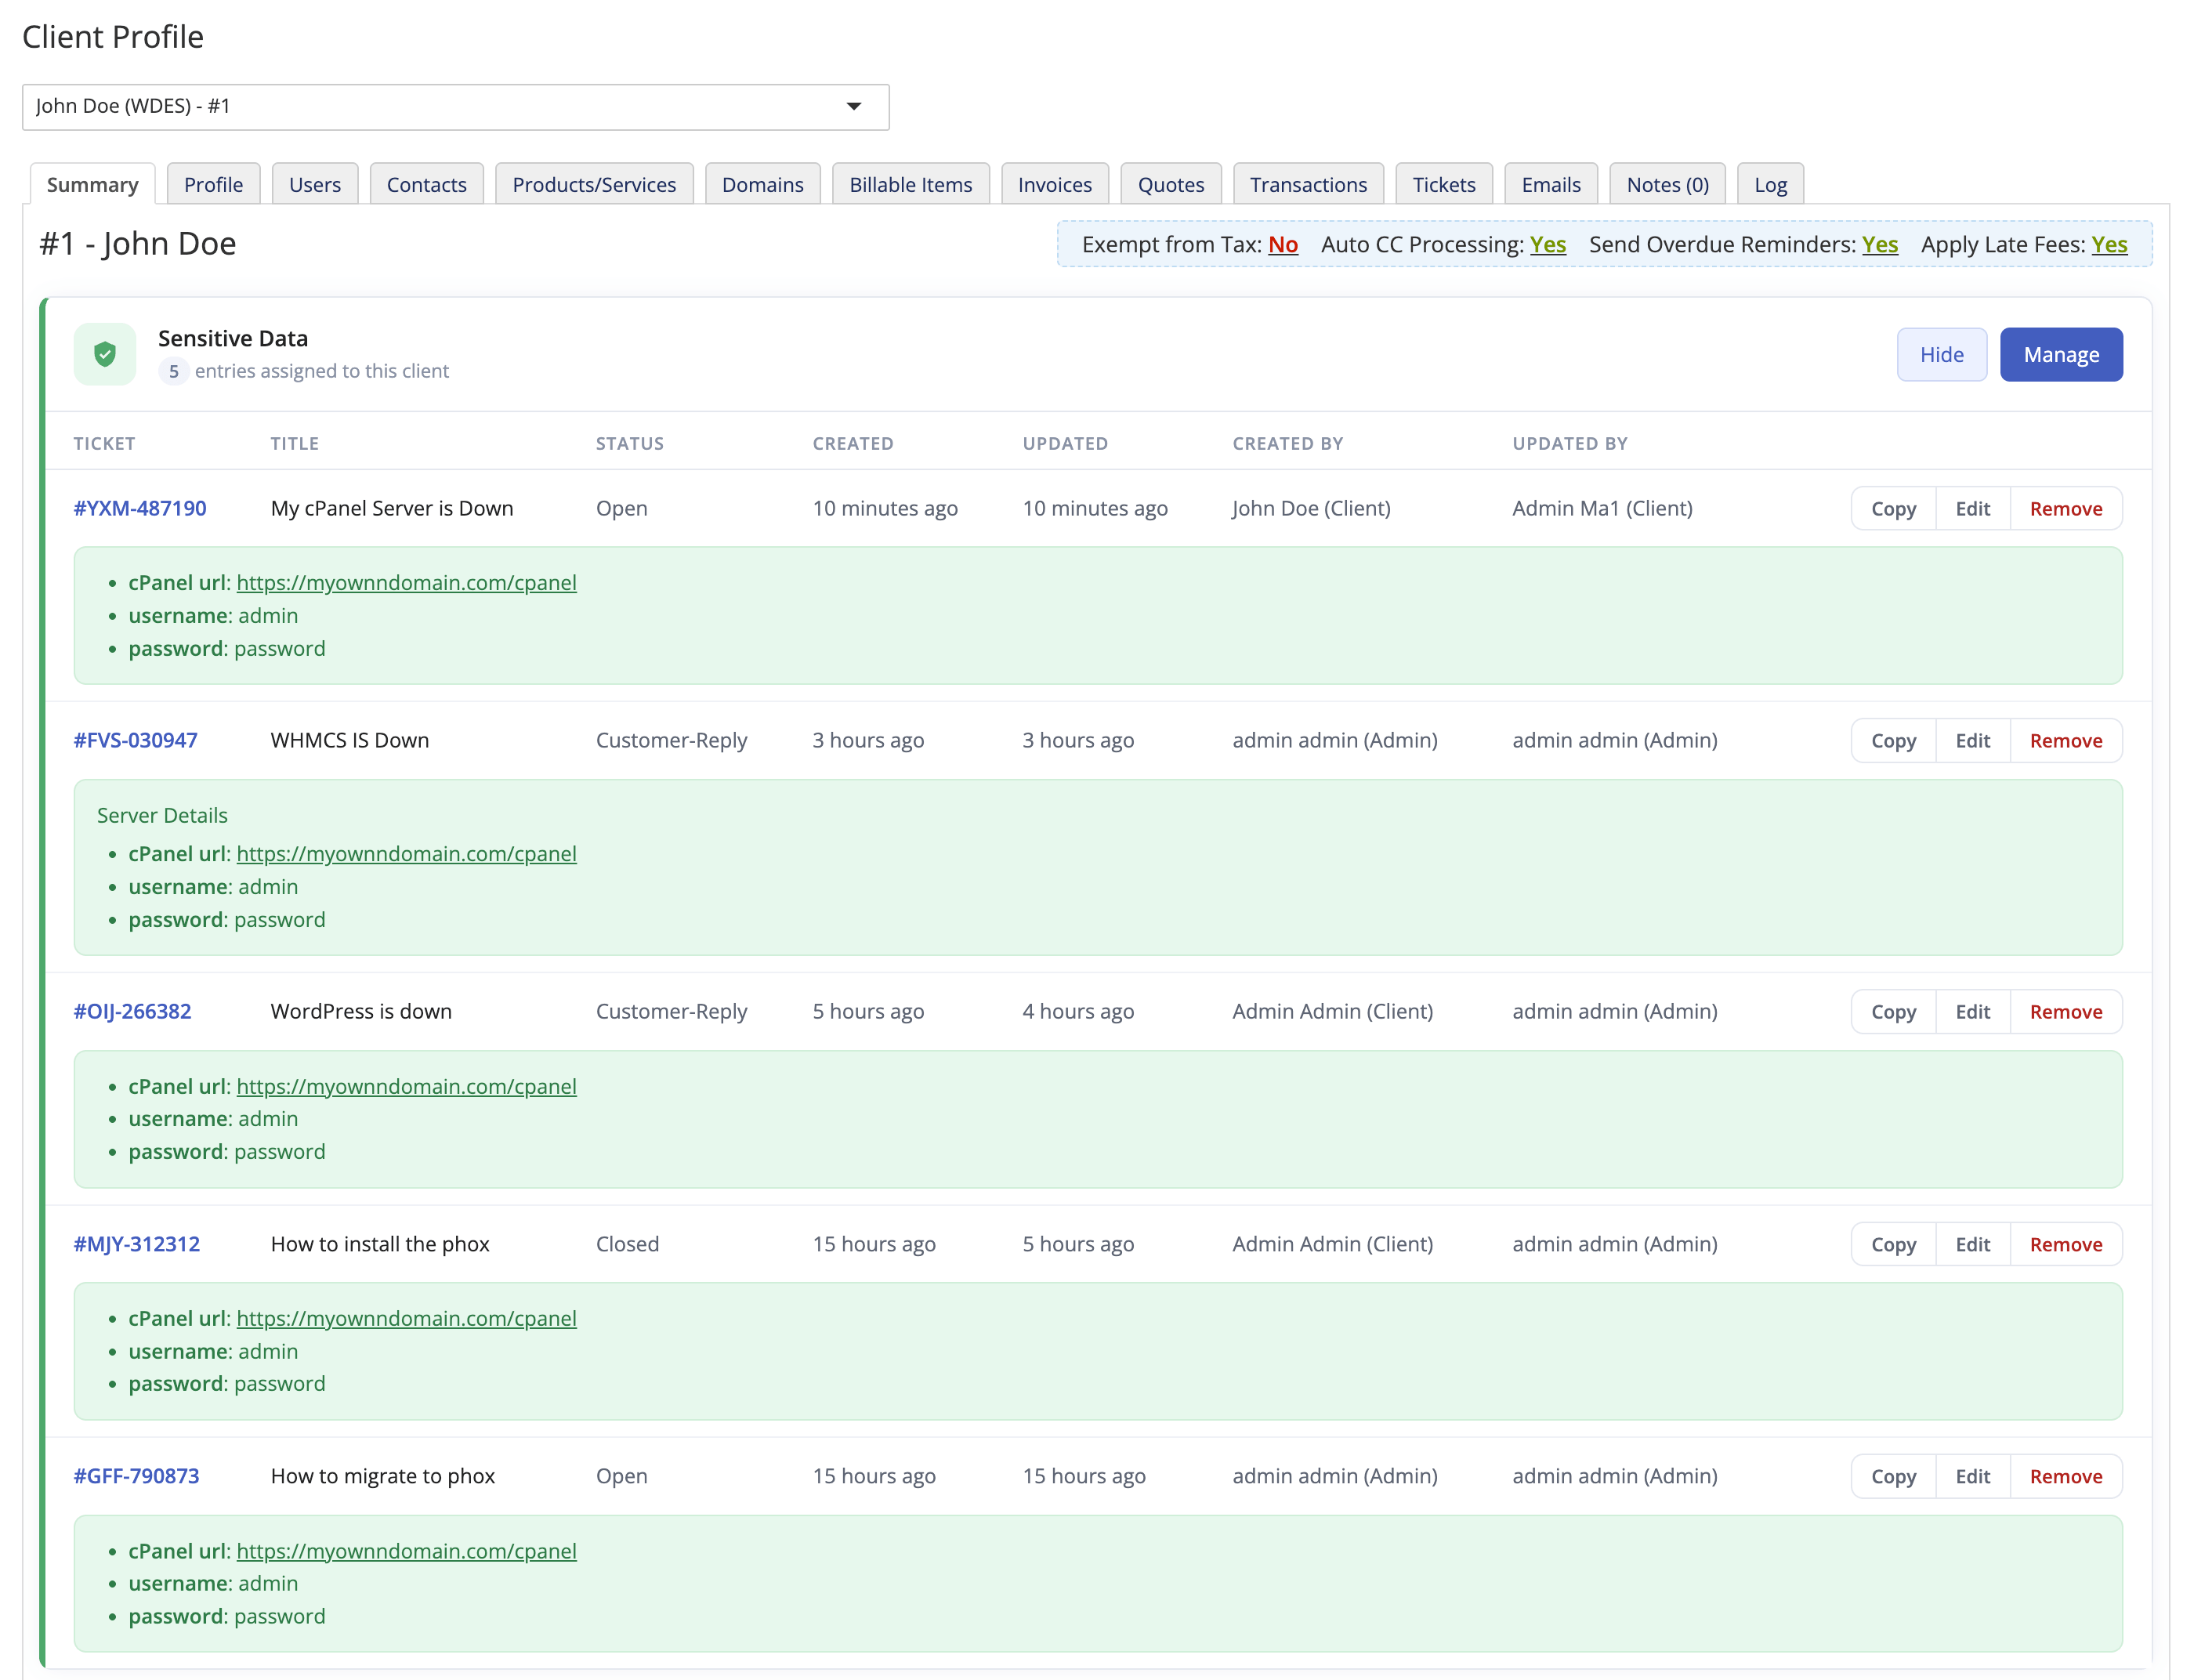This screenshot has width=2194, height=1680.
Task: Click the 'Server Details' heading text
Action: click(x=162, y=816)
